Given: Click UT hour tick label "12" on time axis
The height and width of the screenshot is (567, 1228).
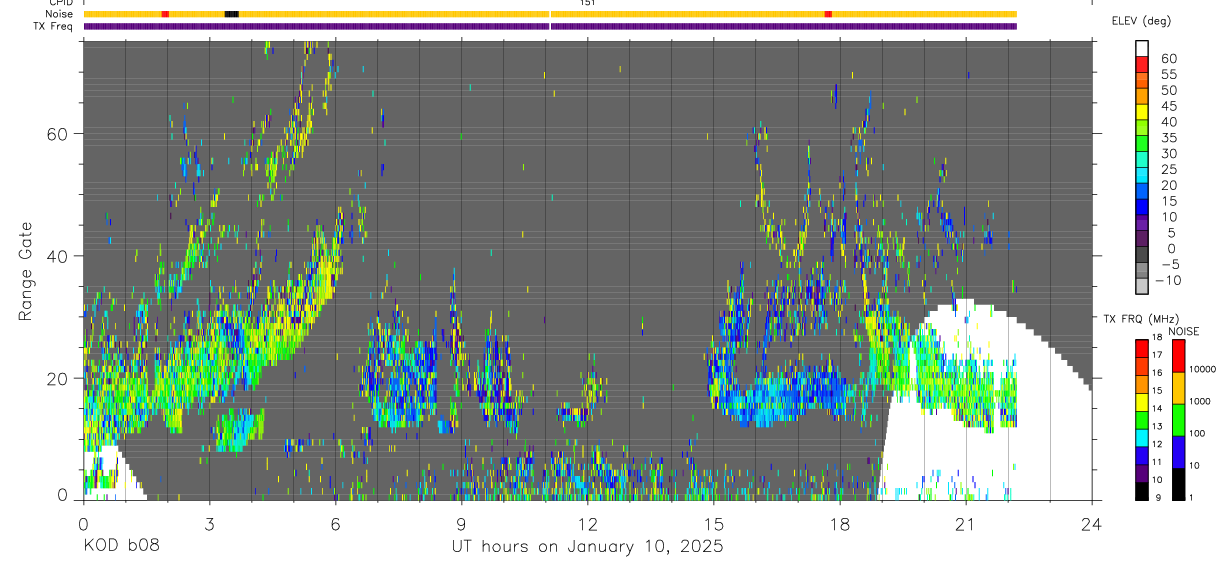Looking at the screenshot, I should (587, 524).
